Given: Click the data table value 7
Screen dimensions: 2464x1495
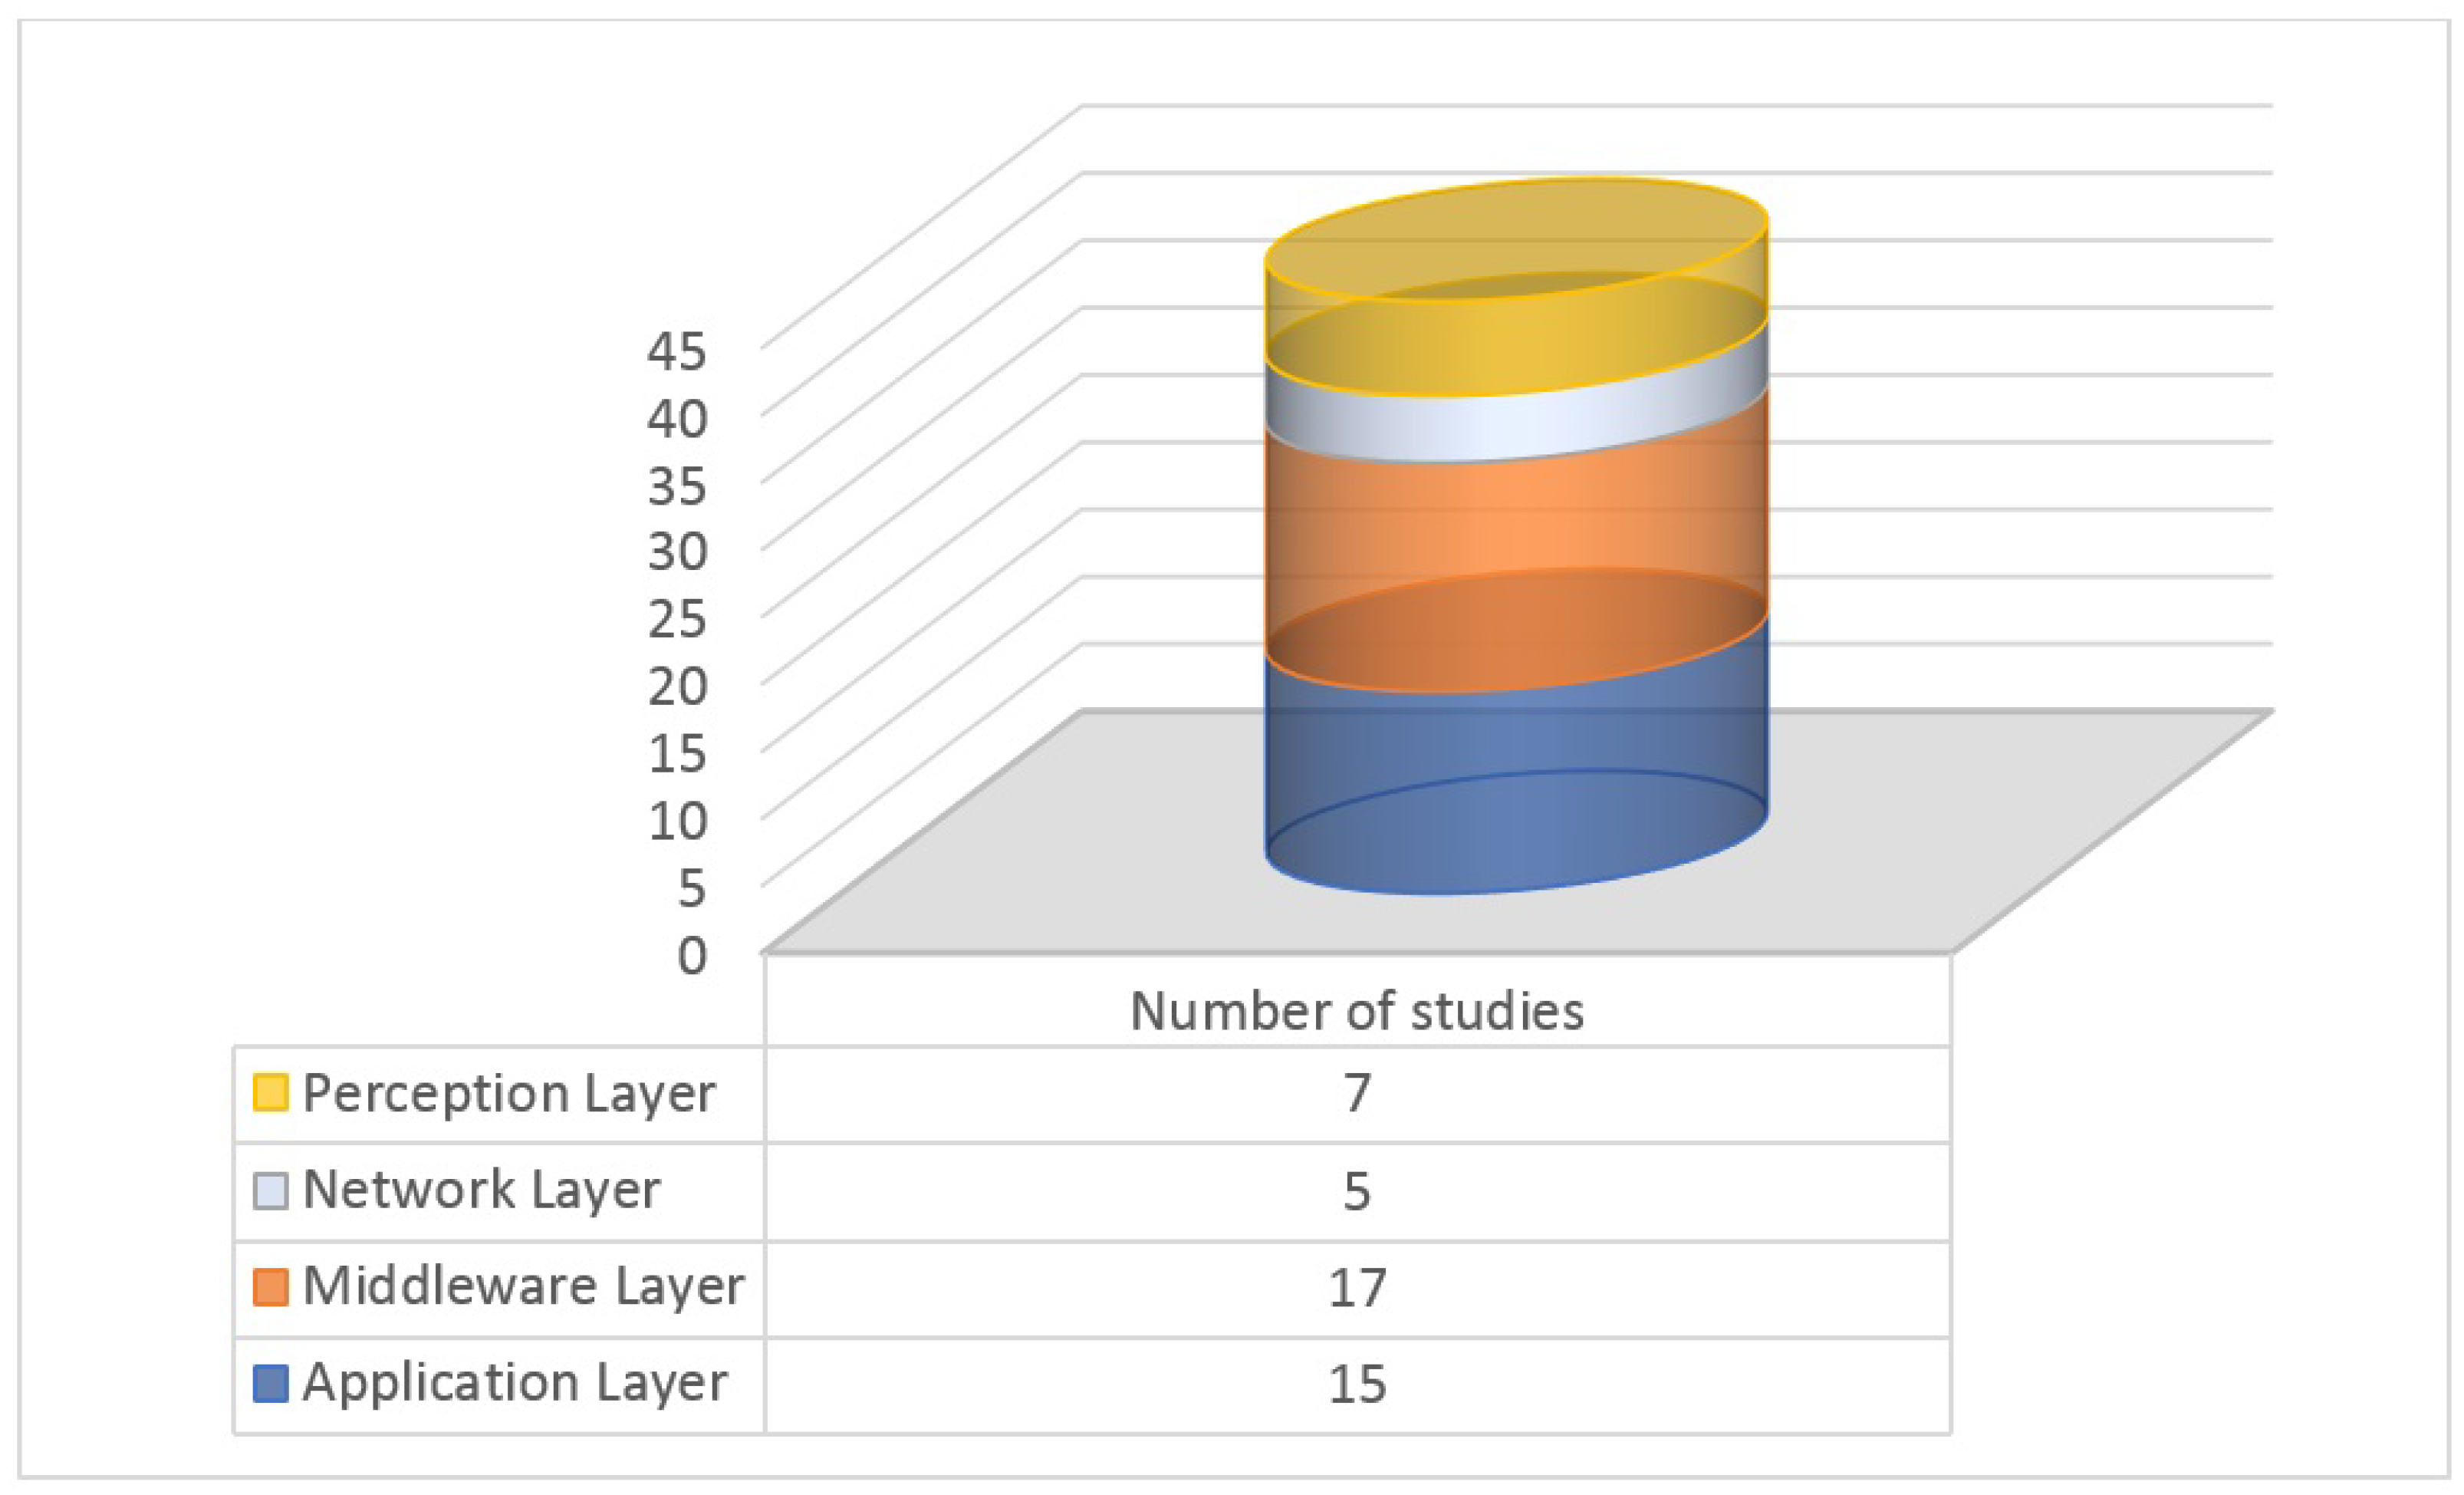Looking at the screenshot, I should pos(1357,1092).
